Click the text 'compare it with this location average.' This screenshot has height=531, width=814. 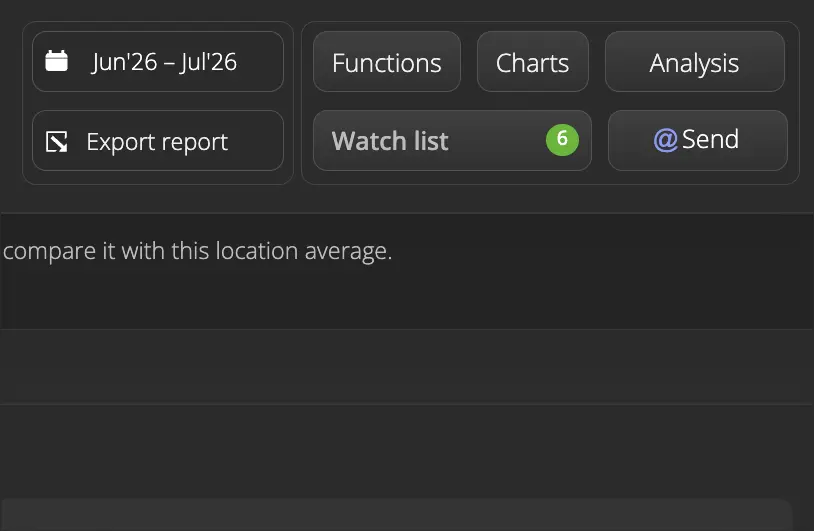point(197,252)
